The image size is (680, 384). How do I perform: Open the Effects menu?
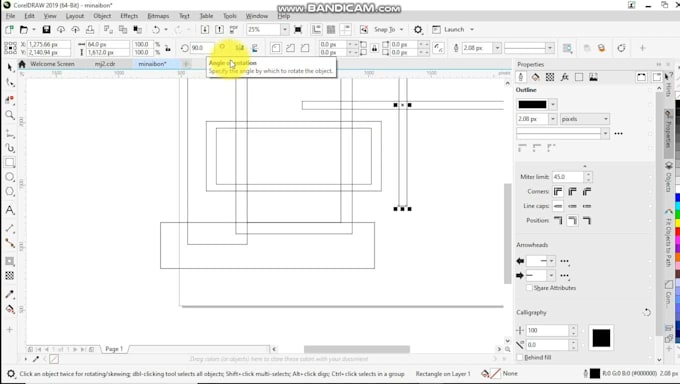(x=129, y=16)
